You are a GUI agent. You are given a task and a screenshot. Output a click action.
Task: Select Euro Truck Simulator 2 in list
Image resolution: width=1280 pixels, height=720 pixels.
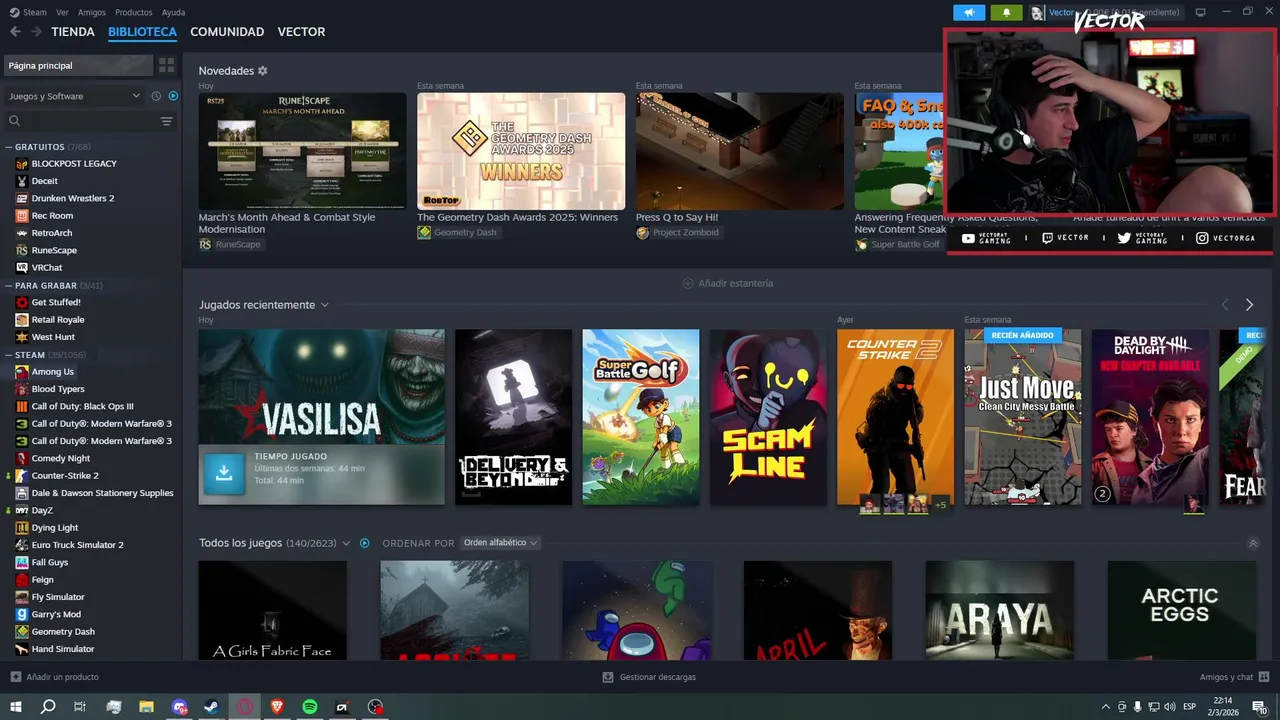click(x=77, y=545)
